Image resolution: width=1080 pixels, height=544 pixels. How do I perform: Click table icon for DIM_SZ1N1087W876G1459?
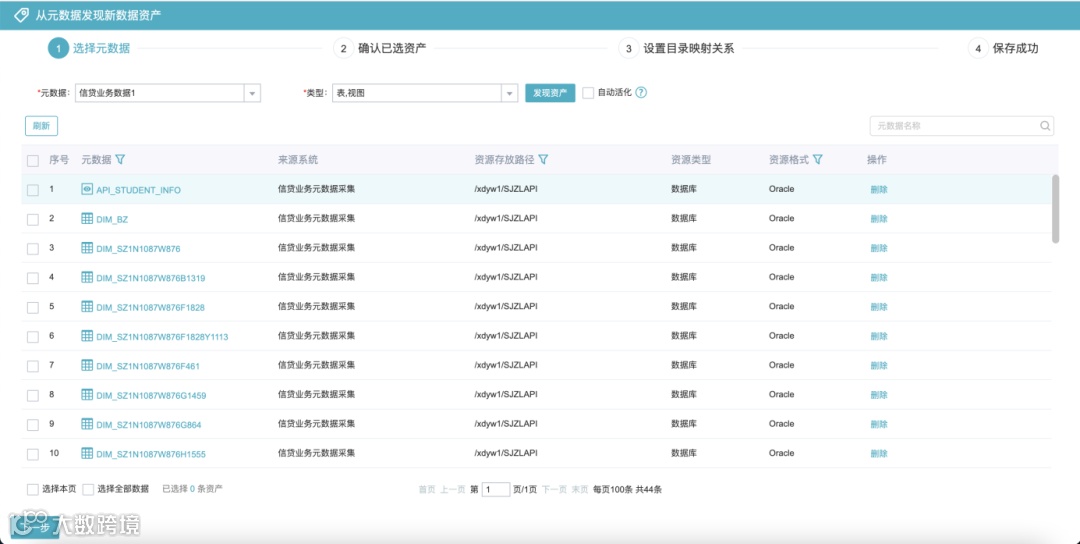[x=87, y=395]
